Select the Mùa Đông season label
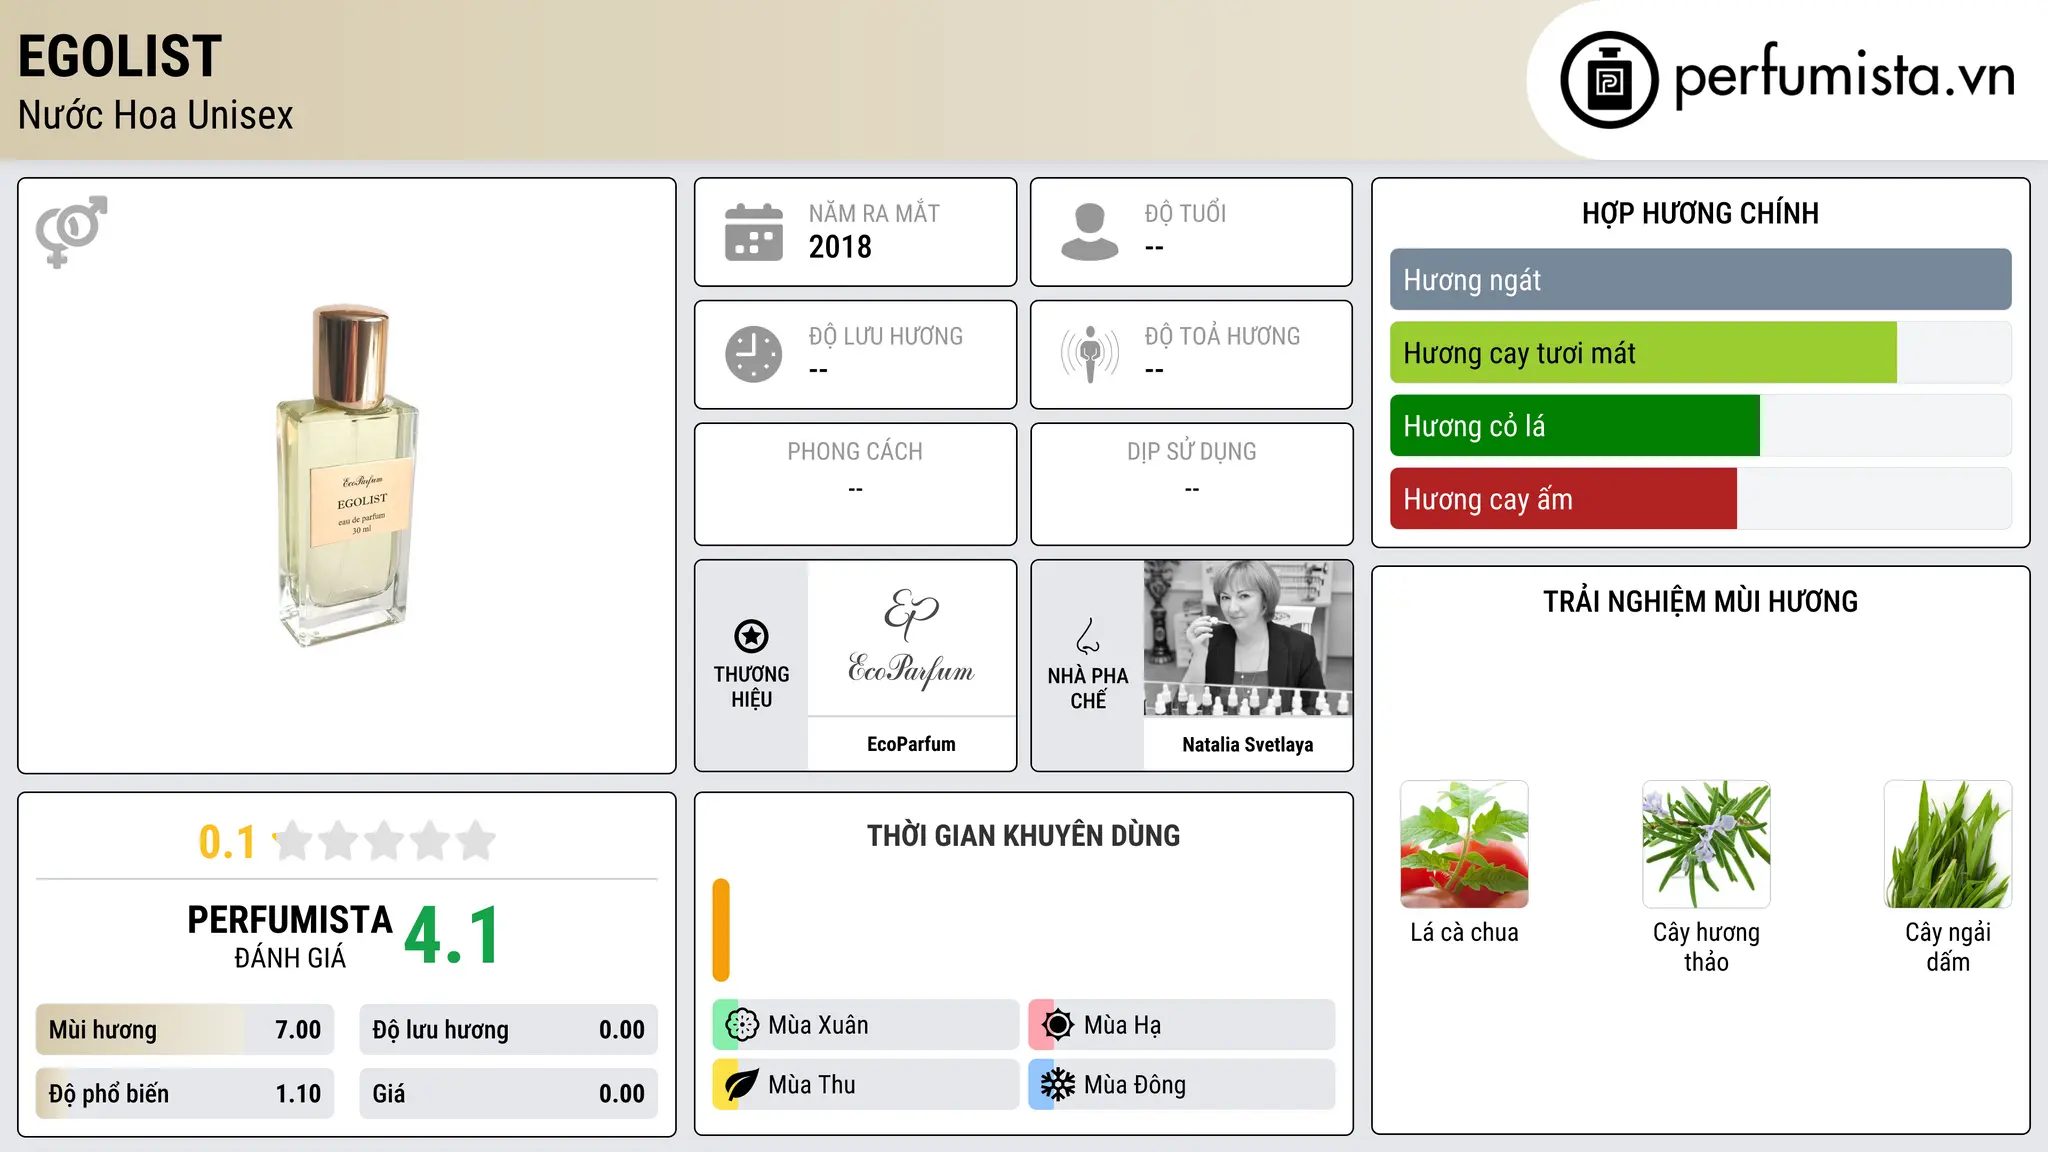Viewport: 2048px width, 1152px height. 1135,1085
